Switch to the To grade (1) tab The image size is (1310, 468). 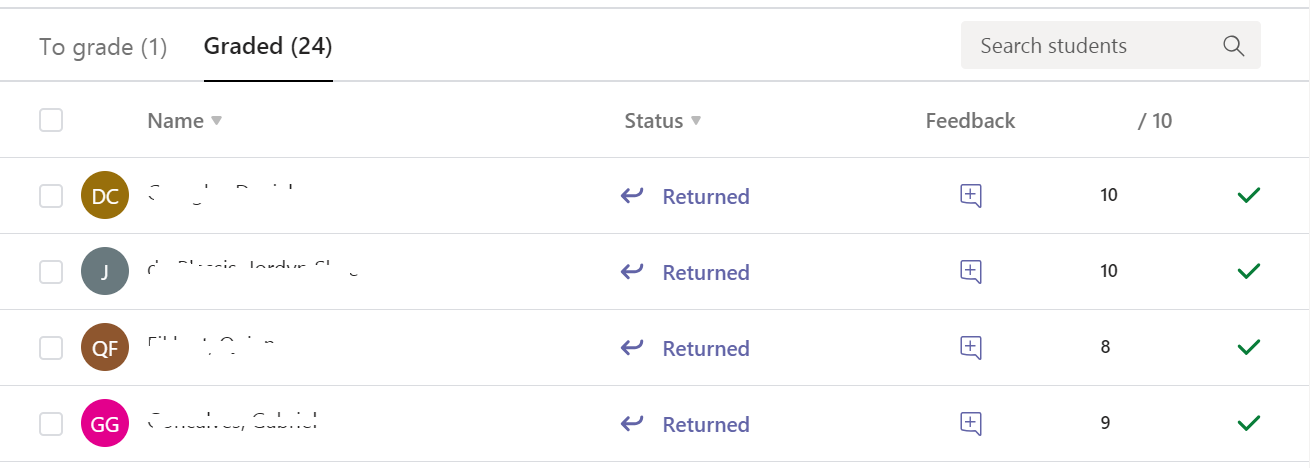coord(103,46)
